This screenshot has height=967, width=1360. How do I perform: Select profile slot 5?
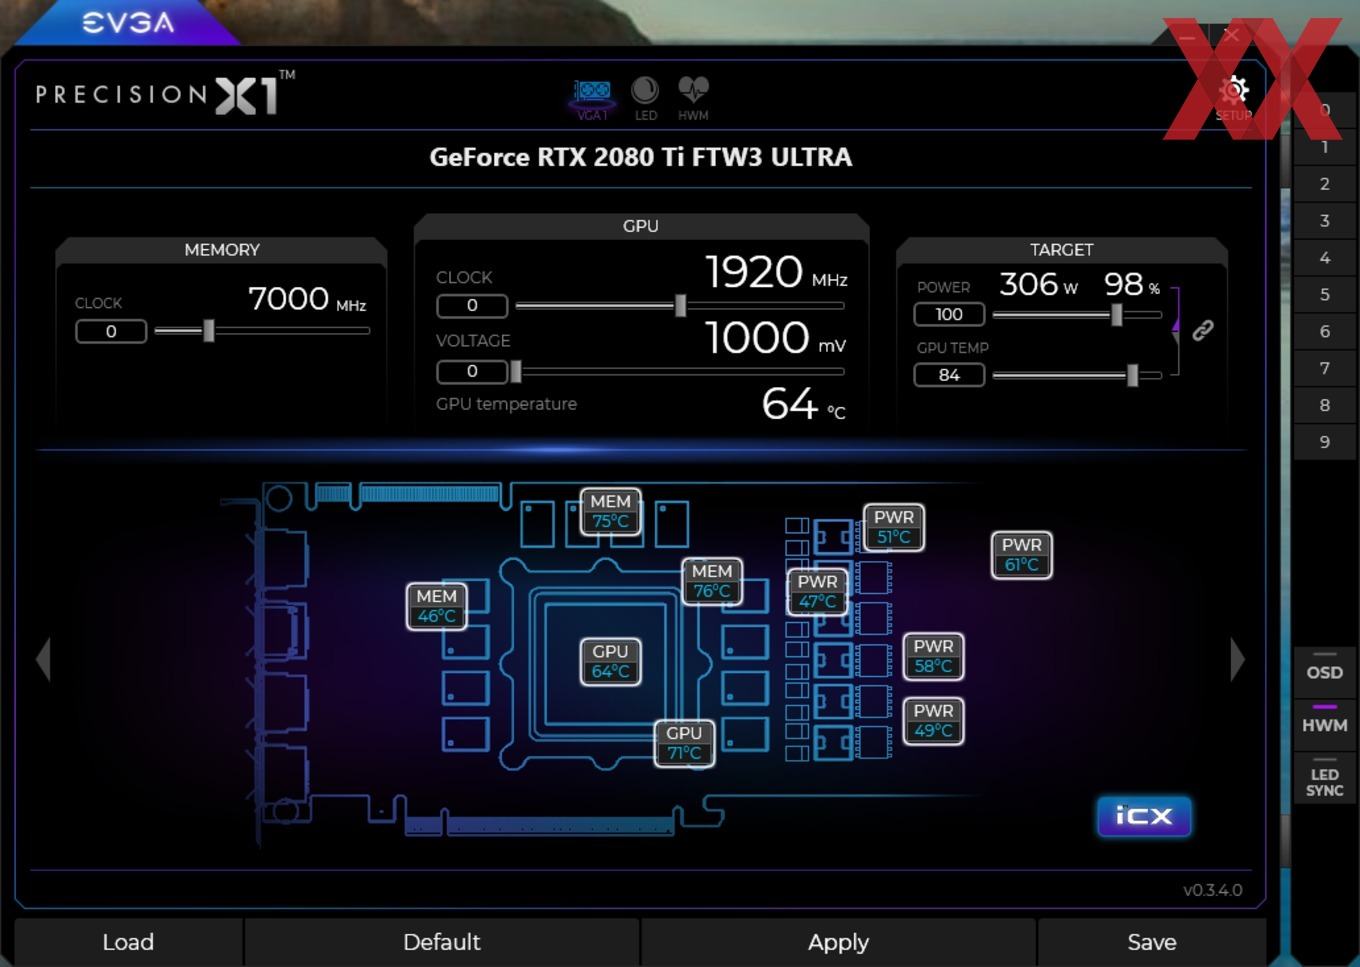click(x=1325, y=295)
